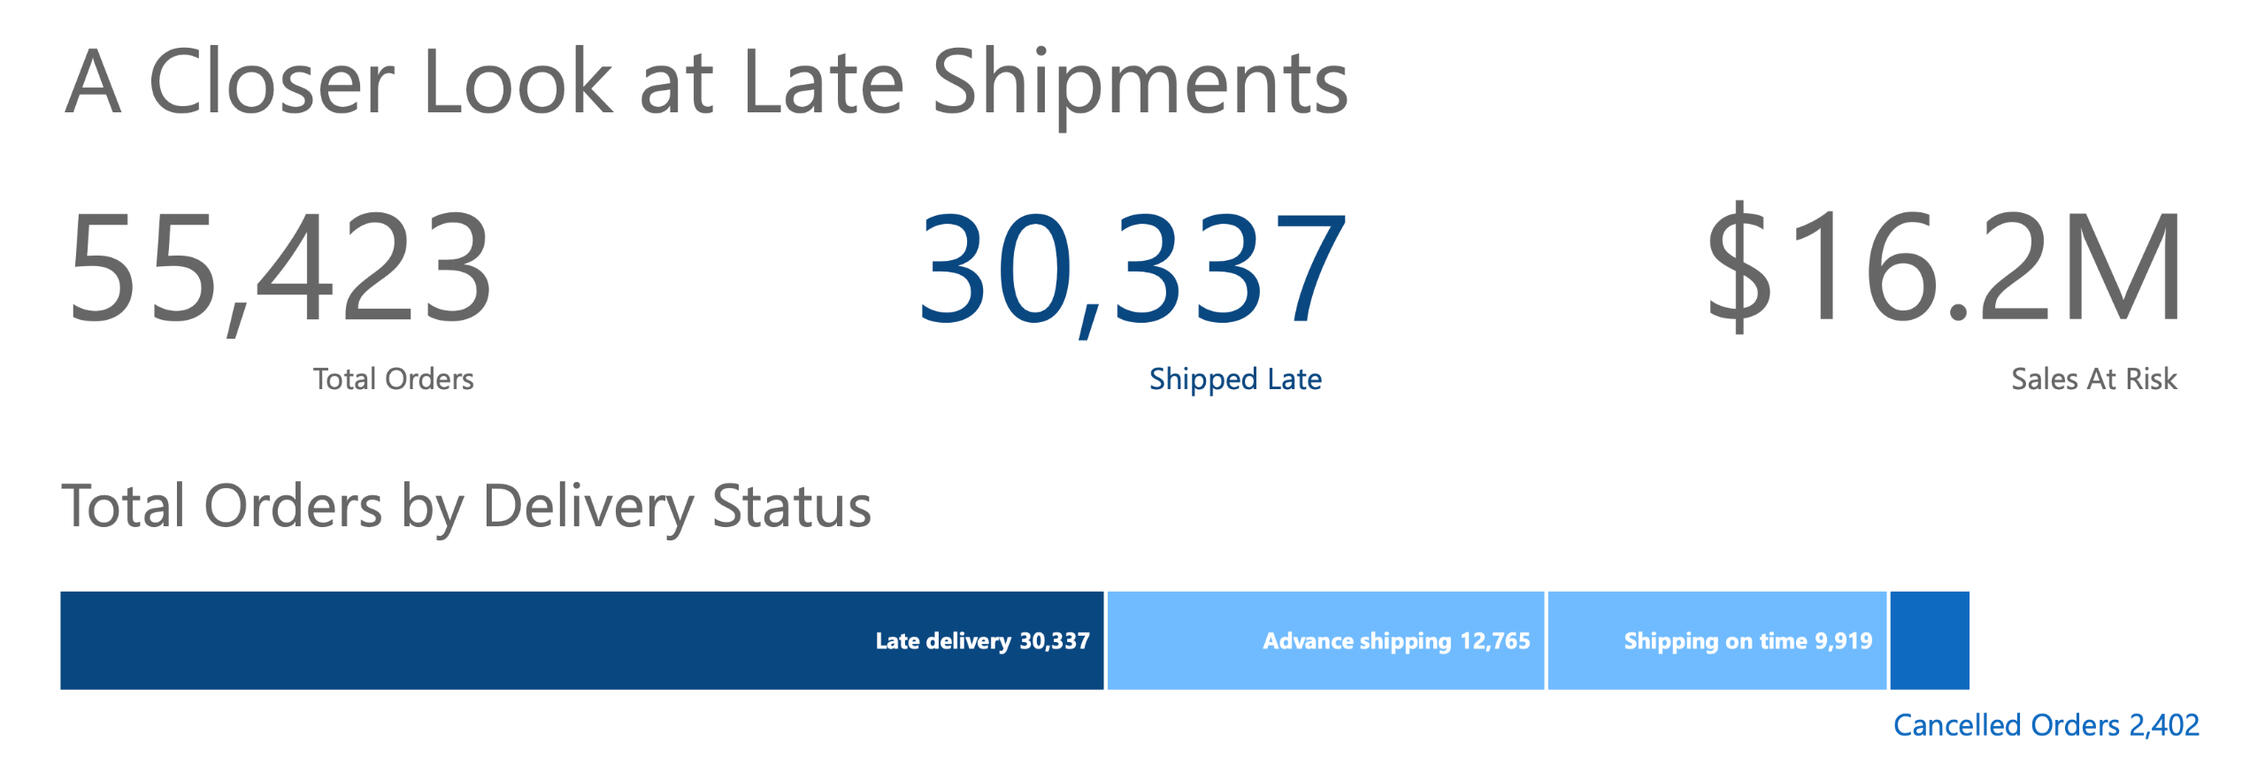
Task: Click the 'Cancelled Orders' label below the bar
Action: [2006, 725]
